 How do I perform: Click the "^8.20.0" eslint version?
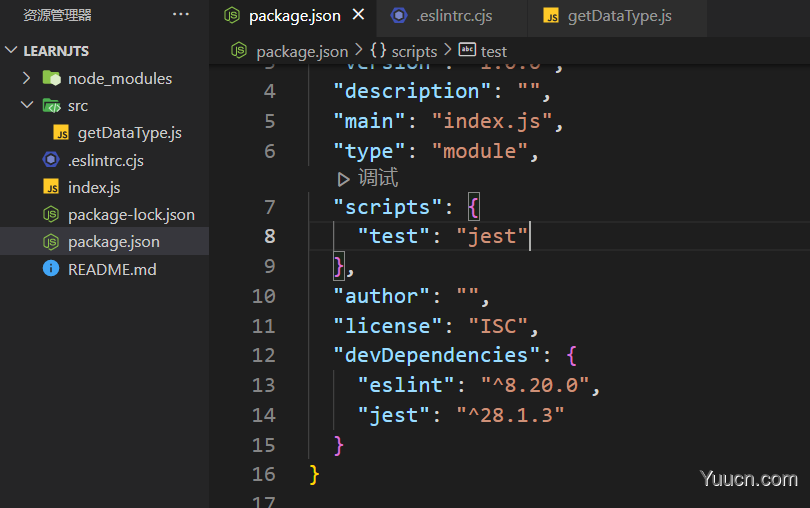click(x=535, y=385)
